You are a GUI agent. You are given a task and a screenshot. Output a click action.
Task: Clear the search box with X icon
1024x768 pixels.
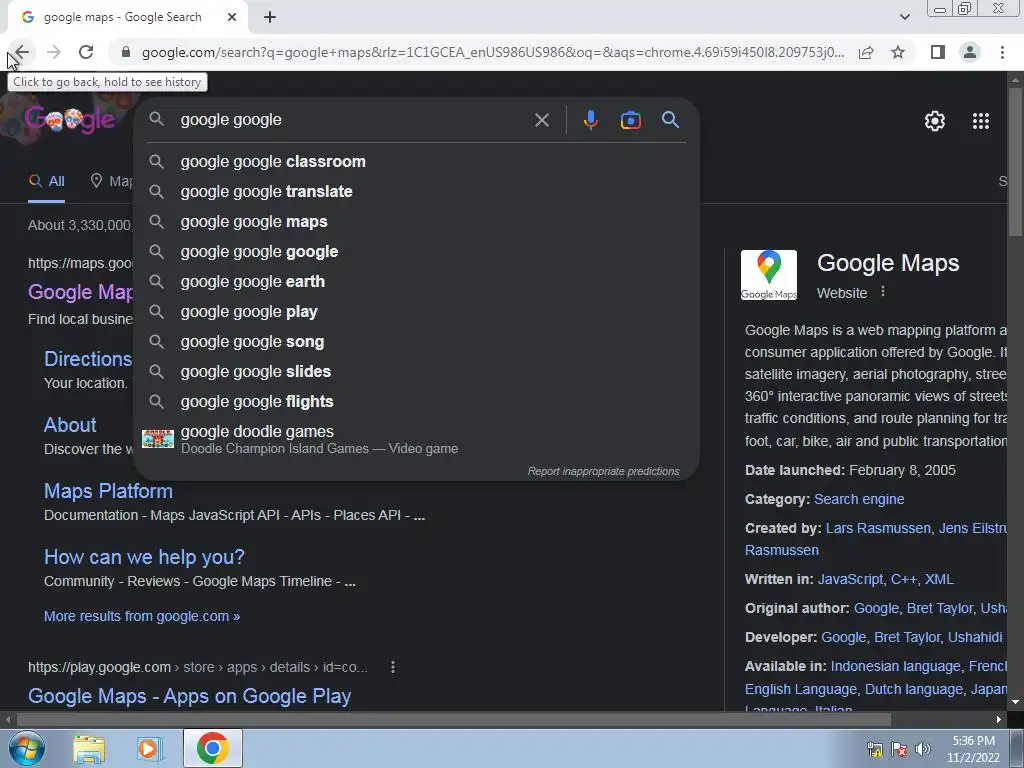click(x=541, y=120)
